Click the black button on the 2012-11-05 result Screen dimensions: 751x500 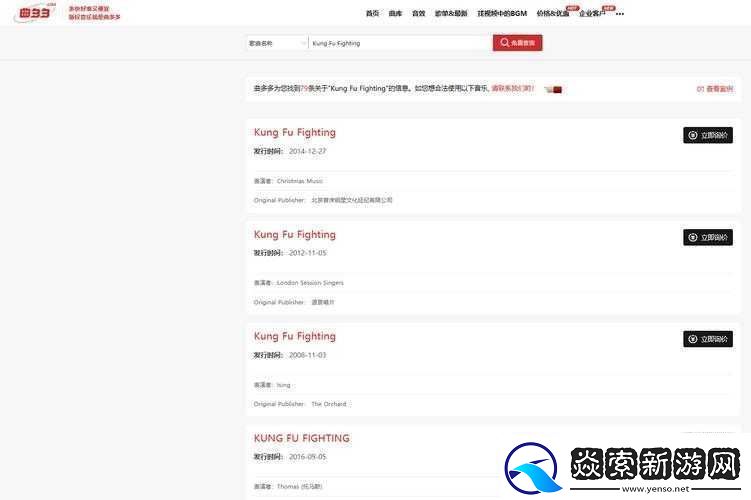[x=707, y=237]
